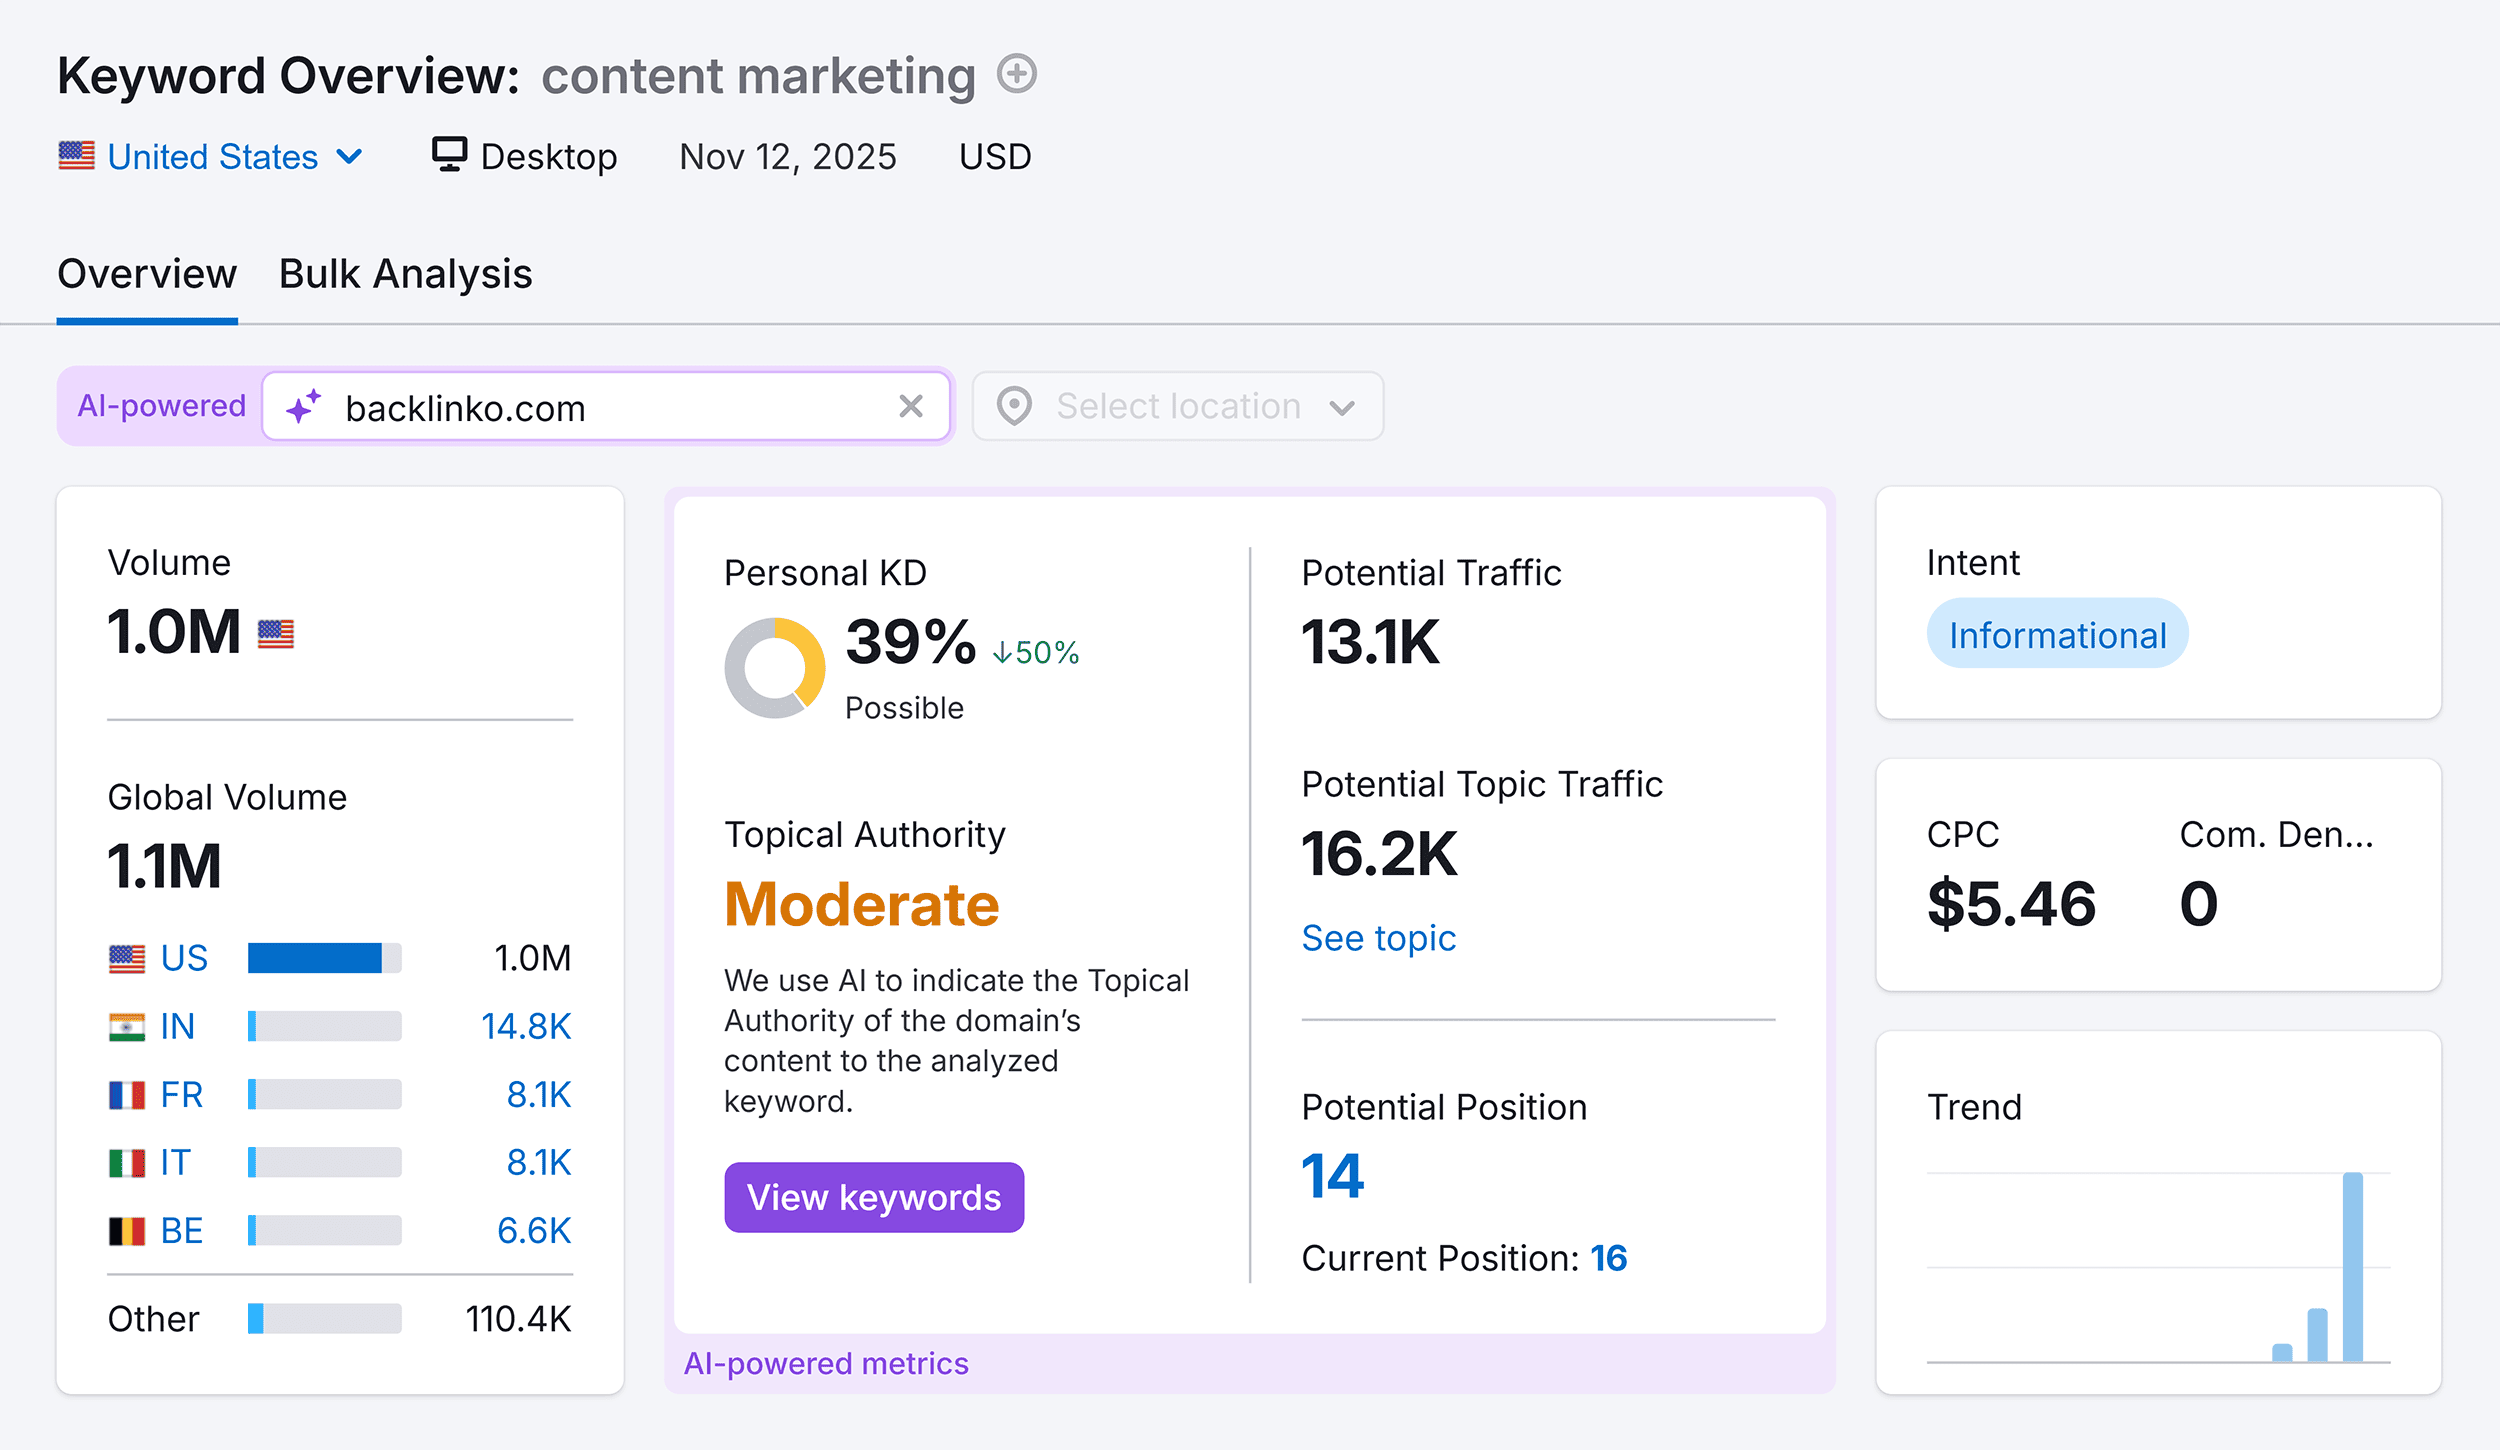Expand the United States country selector
The image size is (2500, 1450).
(x=349, y=156)
